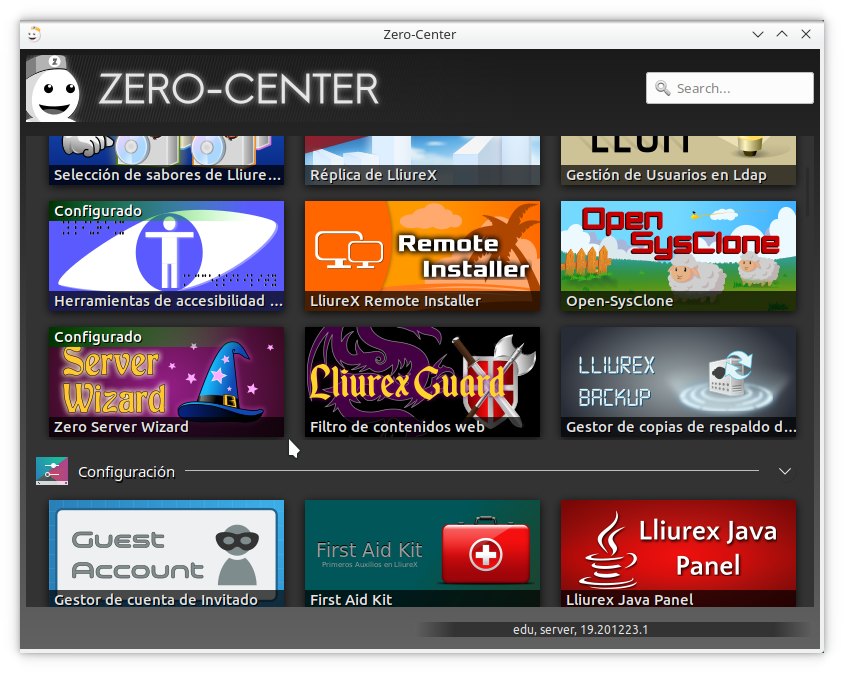Image resolution: width=844 pixels, height=673 pixels.
Task: Maximize the Zero-Center window
Action: pos(782,34)
